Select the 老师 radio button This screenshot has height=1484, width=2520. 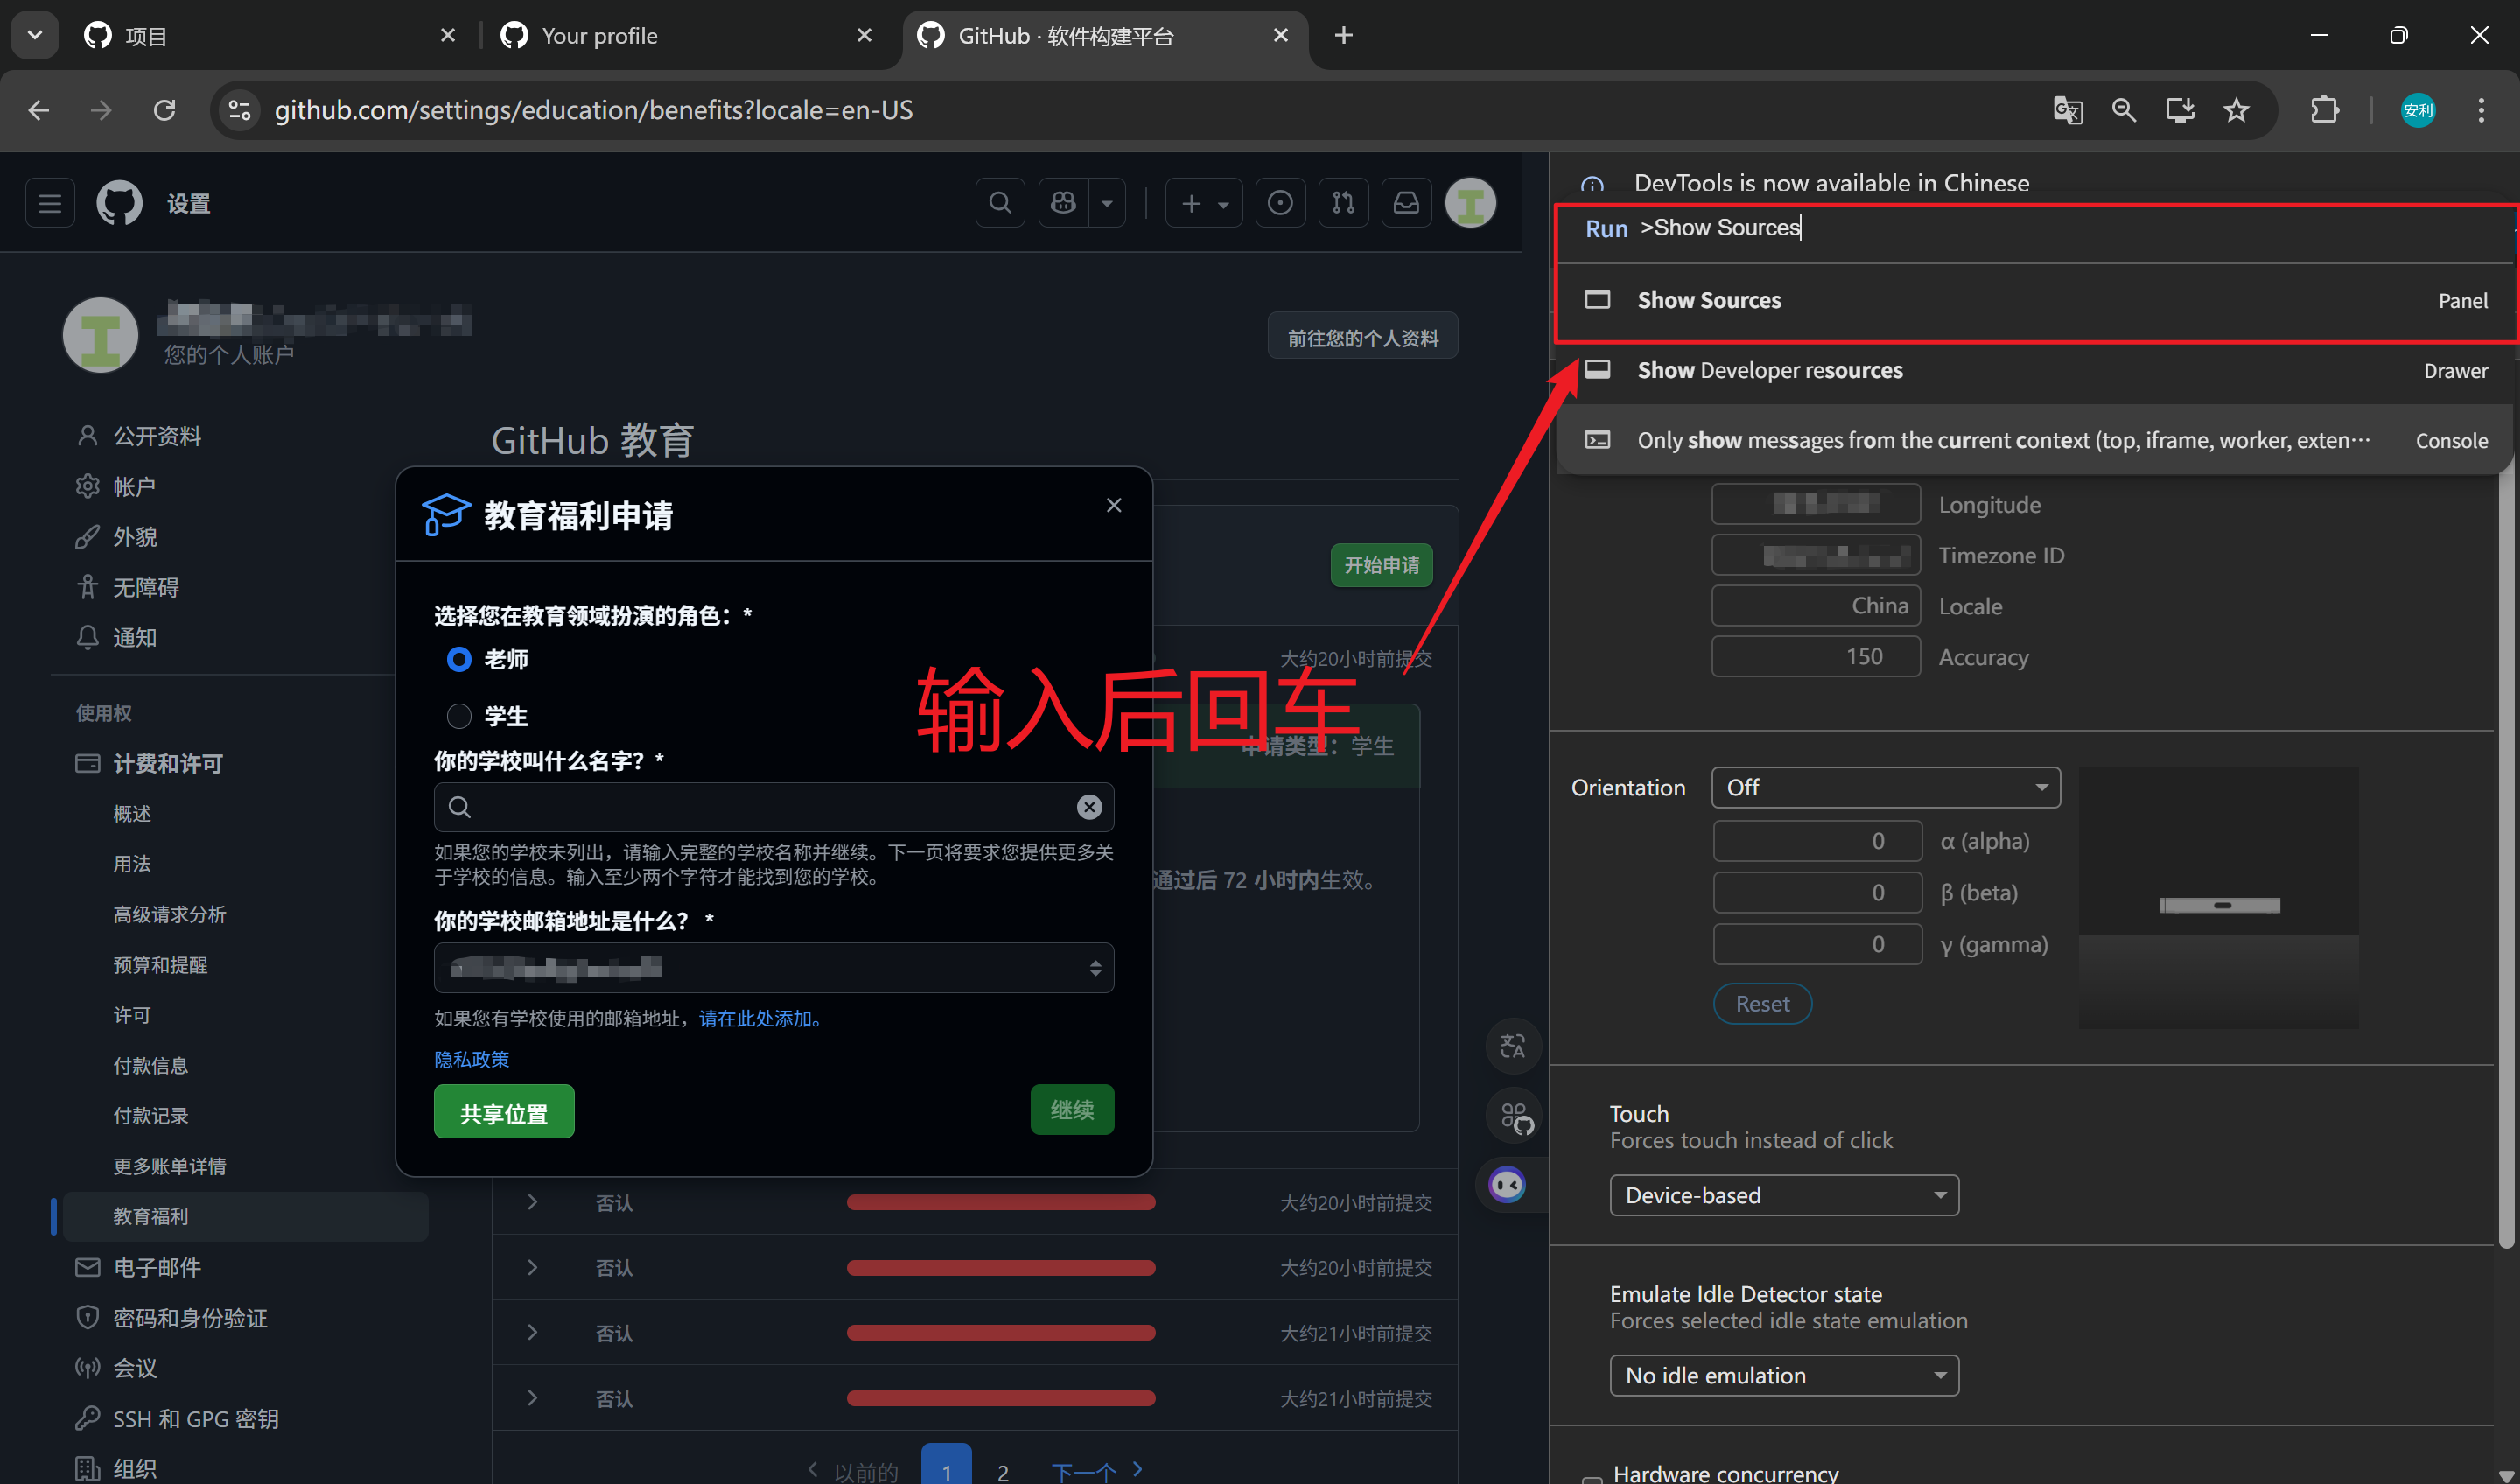[x=459, y=659]
